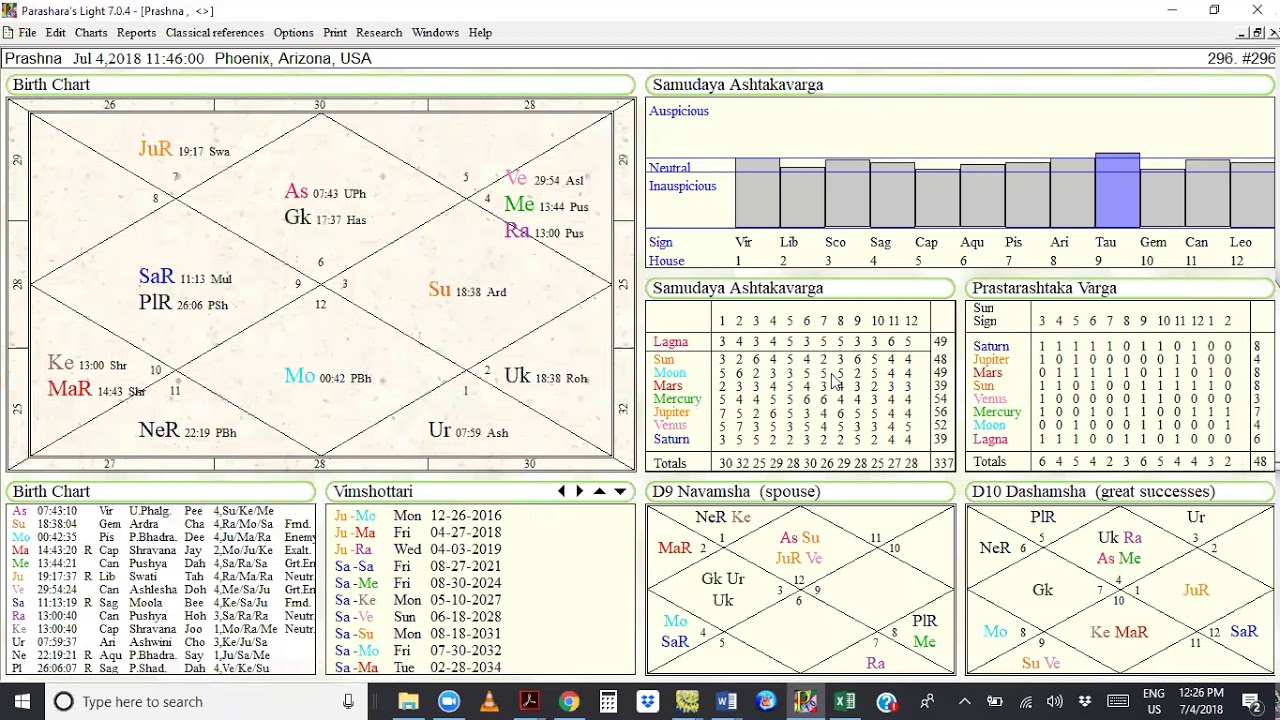Open Adobe Acrobat from the taskbar

(529, 702)
